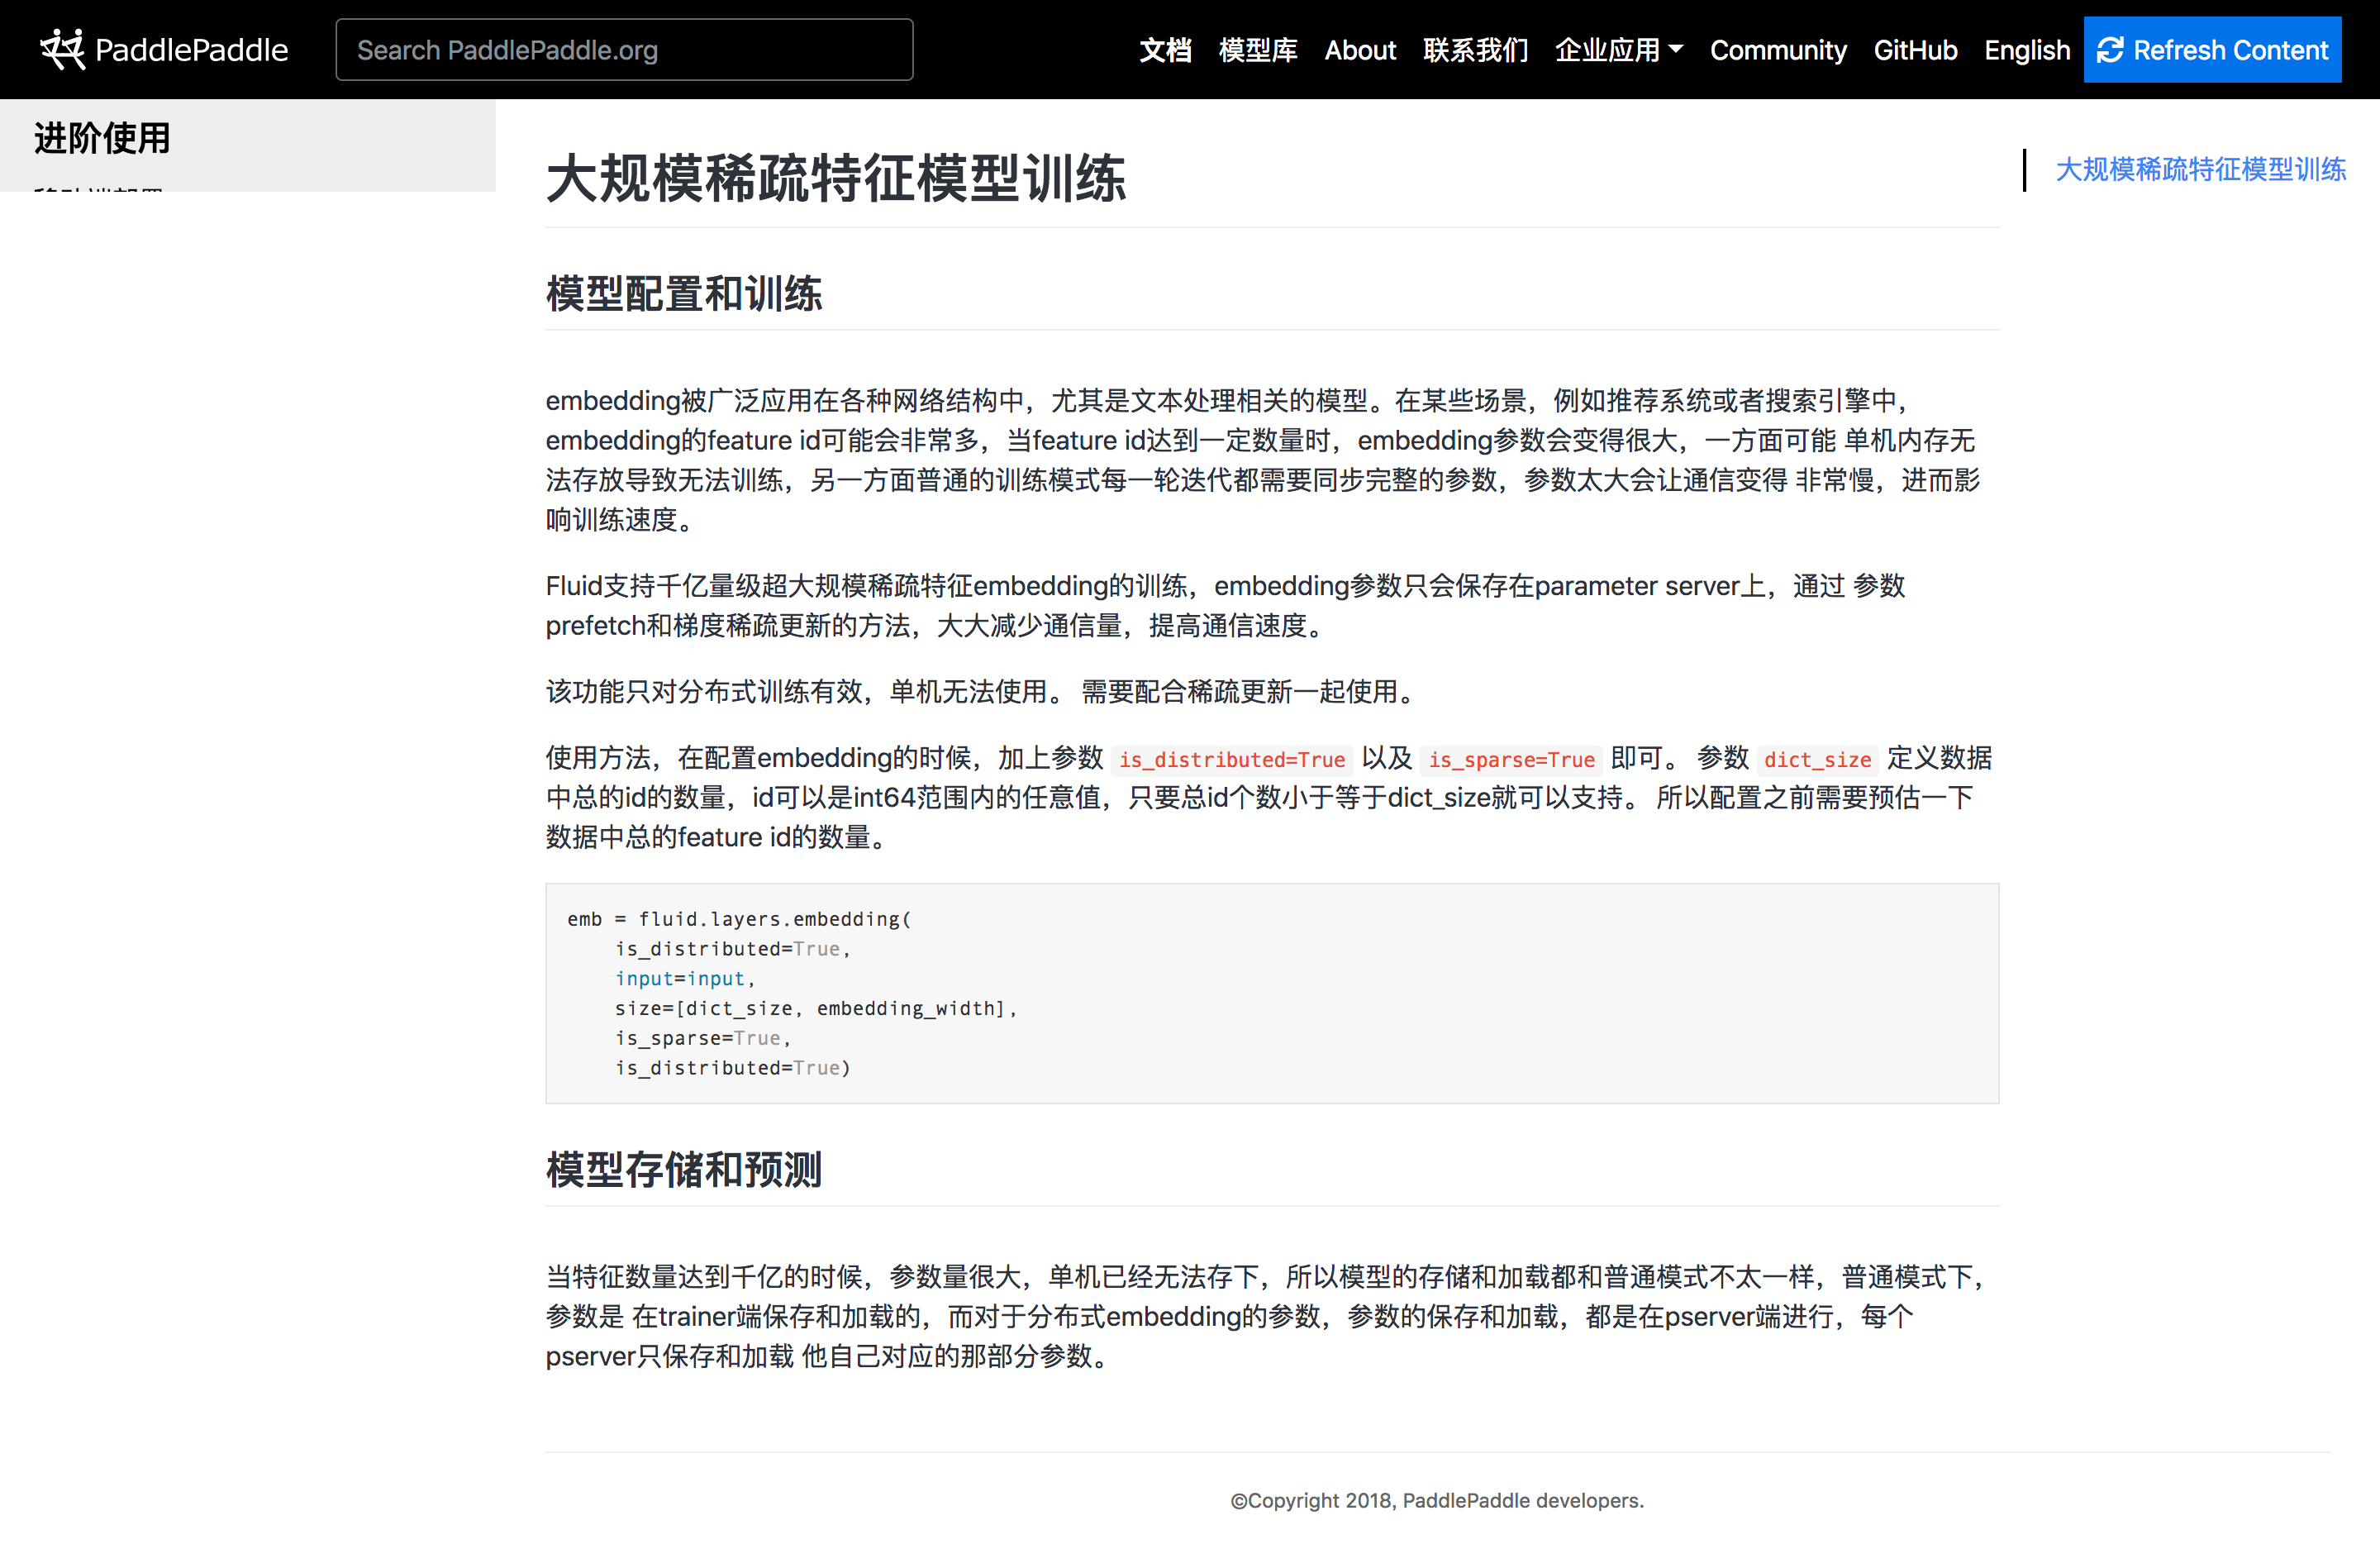The height and width of the screenshot is (1549, 2380).
Task: Click the is_distributed=True inline code
Action: pyautogui.click(x=1231, y=760)
